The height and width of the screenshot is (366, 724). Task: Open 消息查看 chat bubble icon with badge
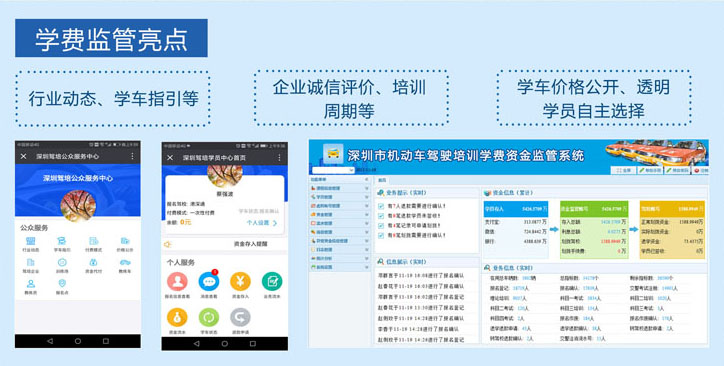[209, 281]
